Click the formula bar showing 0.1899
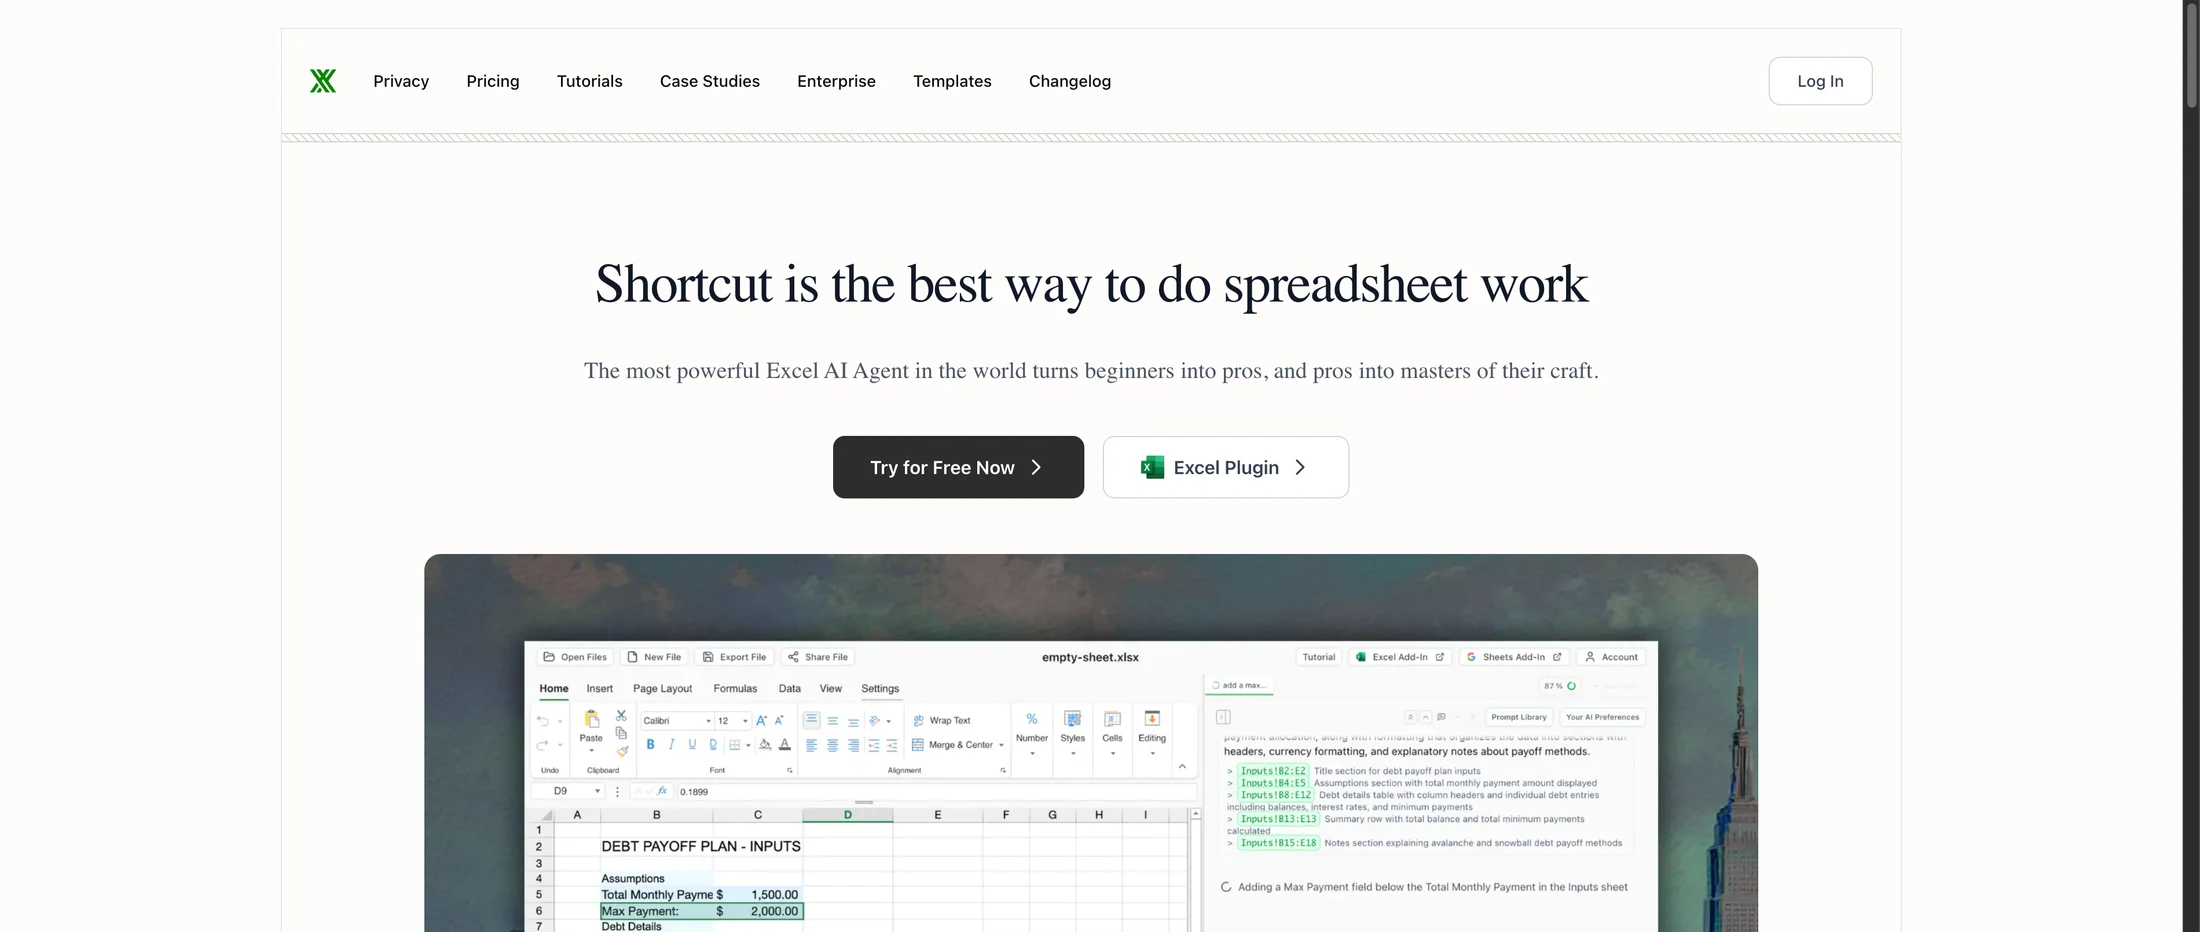The width and height of the screenshot is (2200, 932). [936, 791]
